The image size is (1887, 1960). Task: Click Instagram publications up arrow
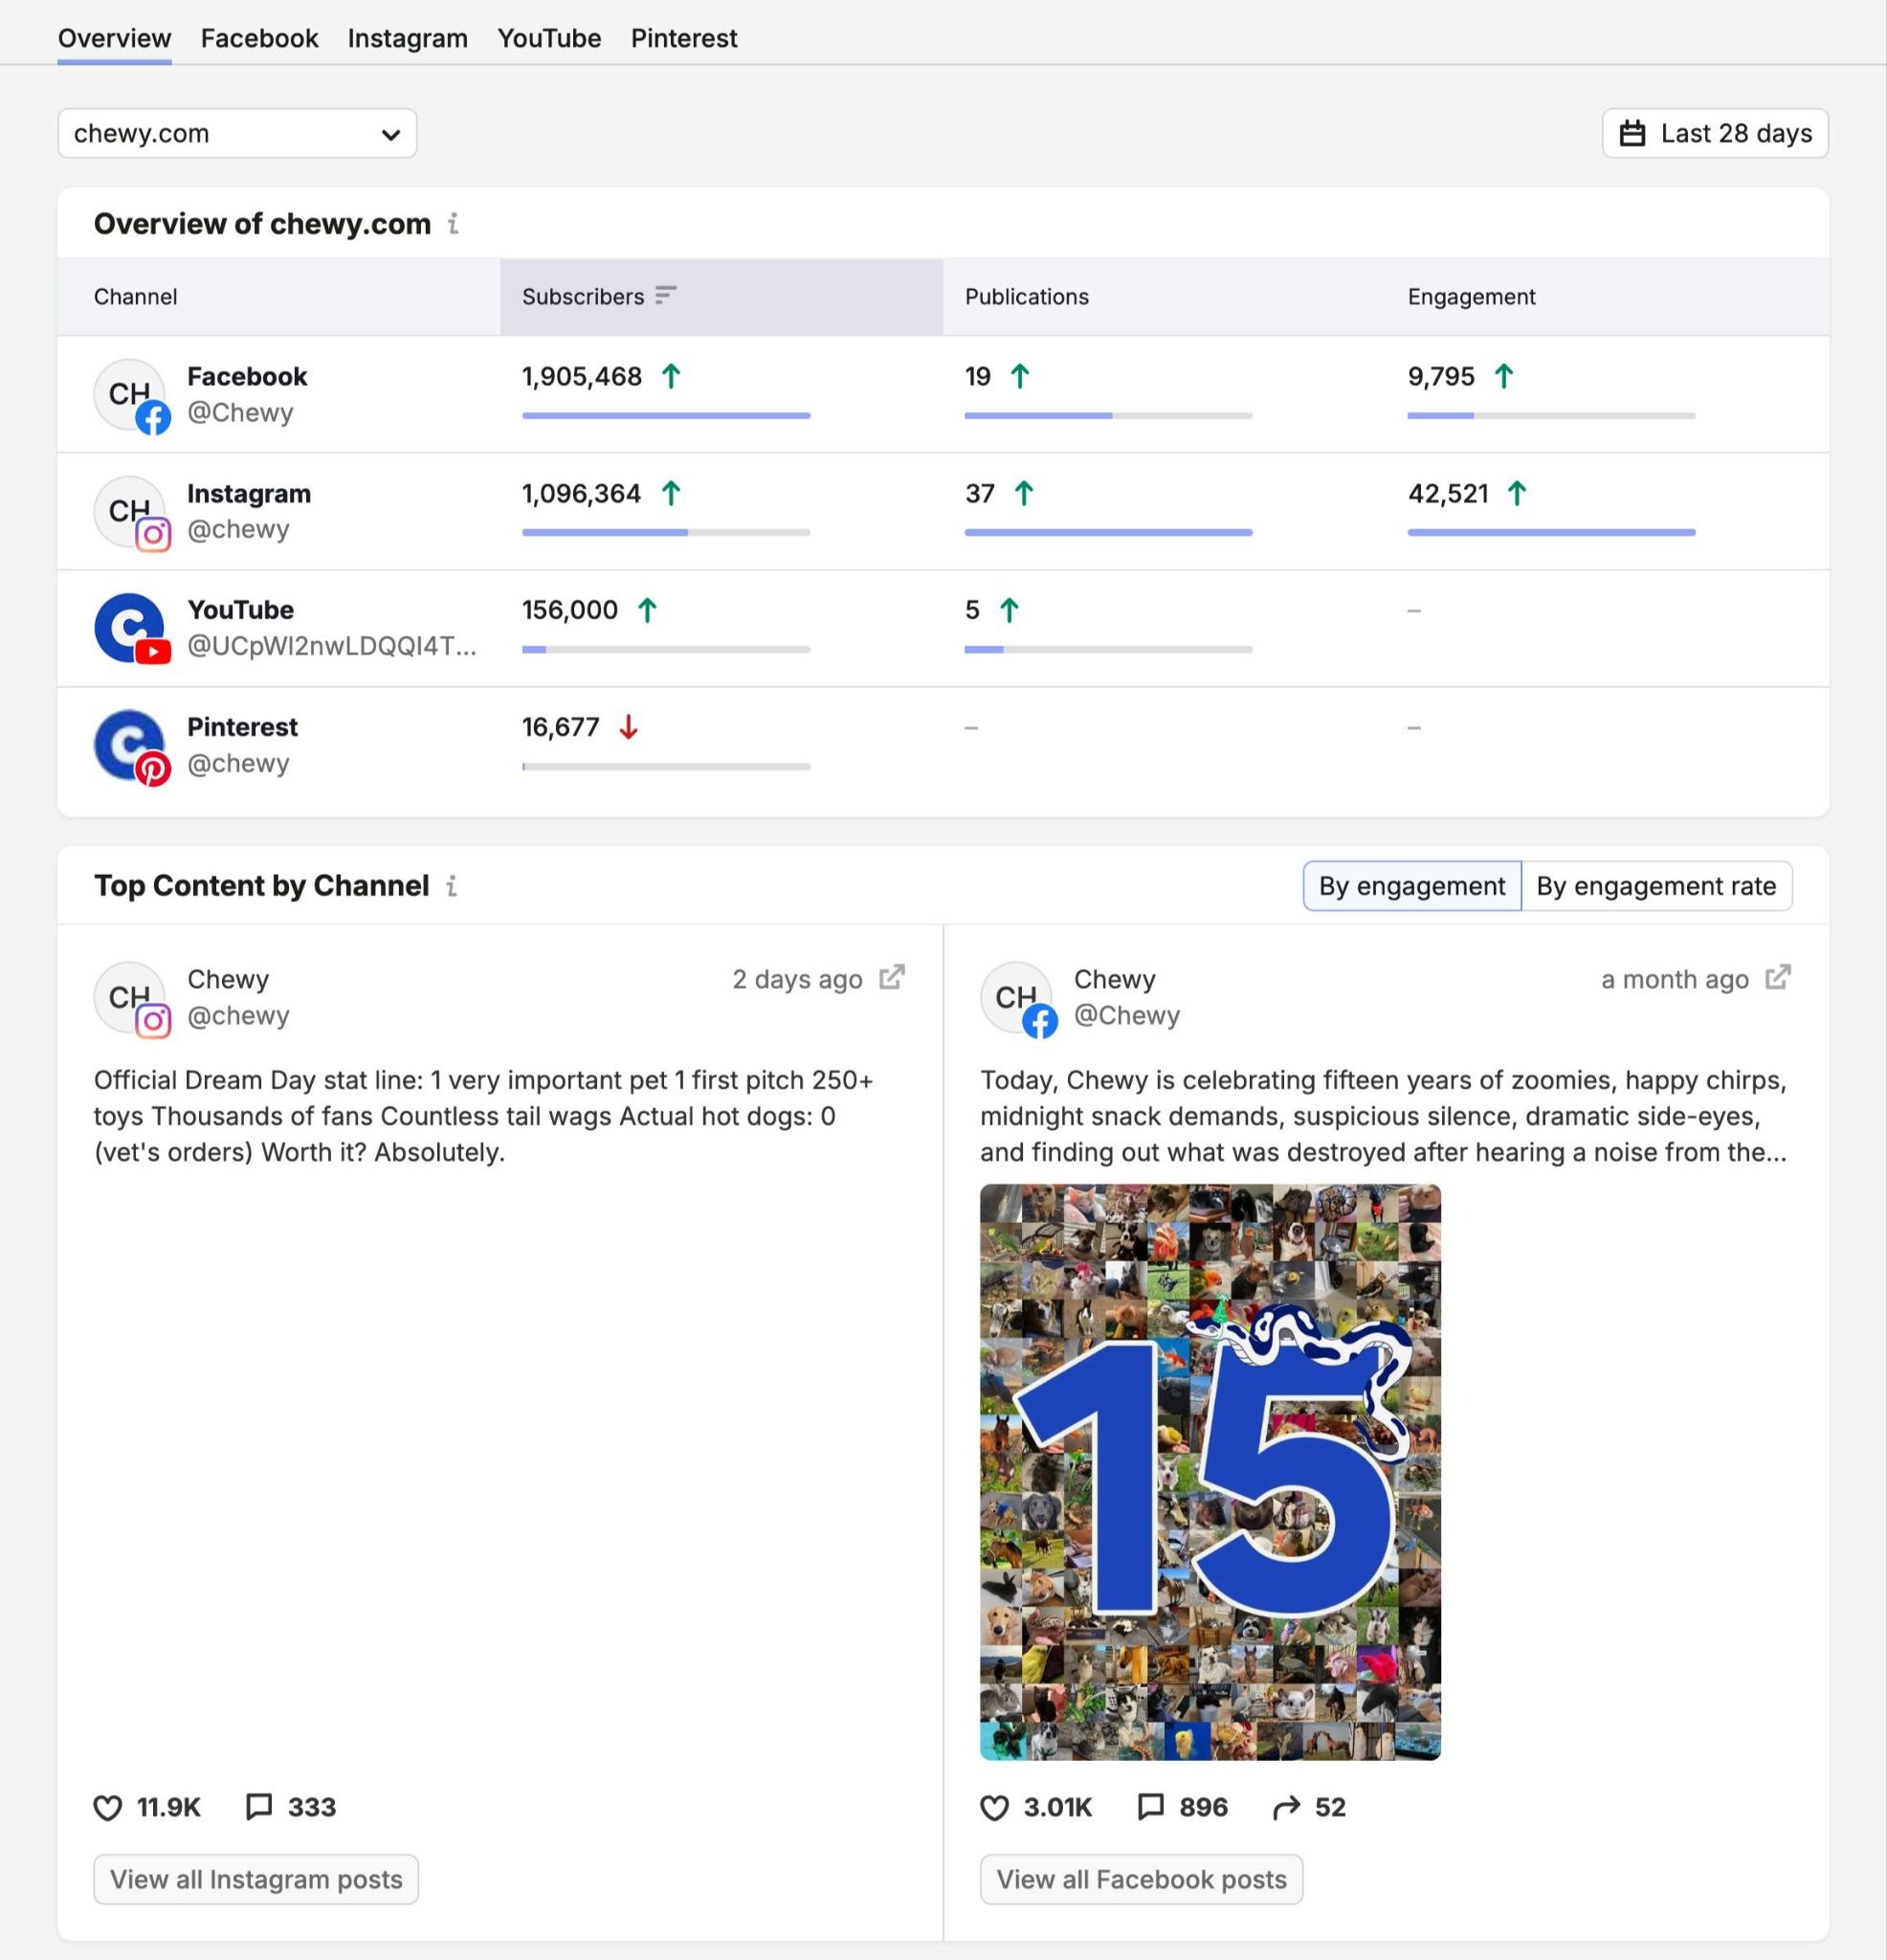click(x=1023, y=493)
